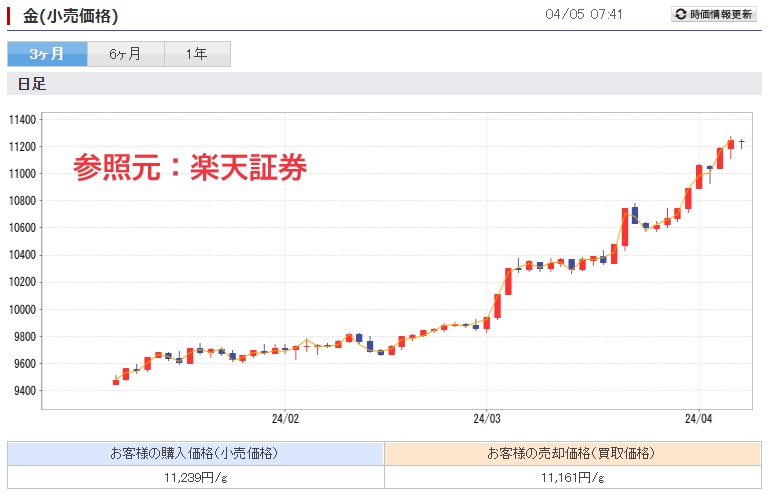
Task: Click the 10600 y-axis label
Action: [x=22, y=228]
